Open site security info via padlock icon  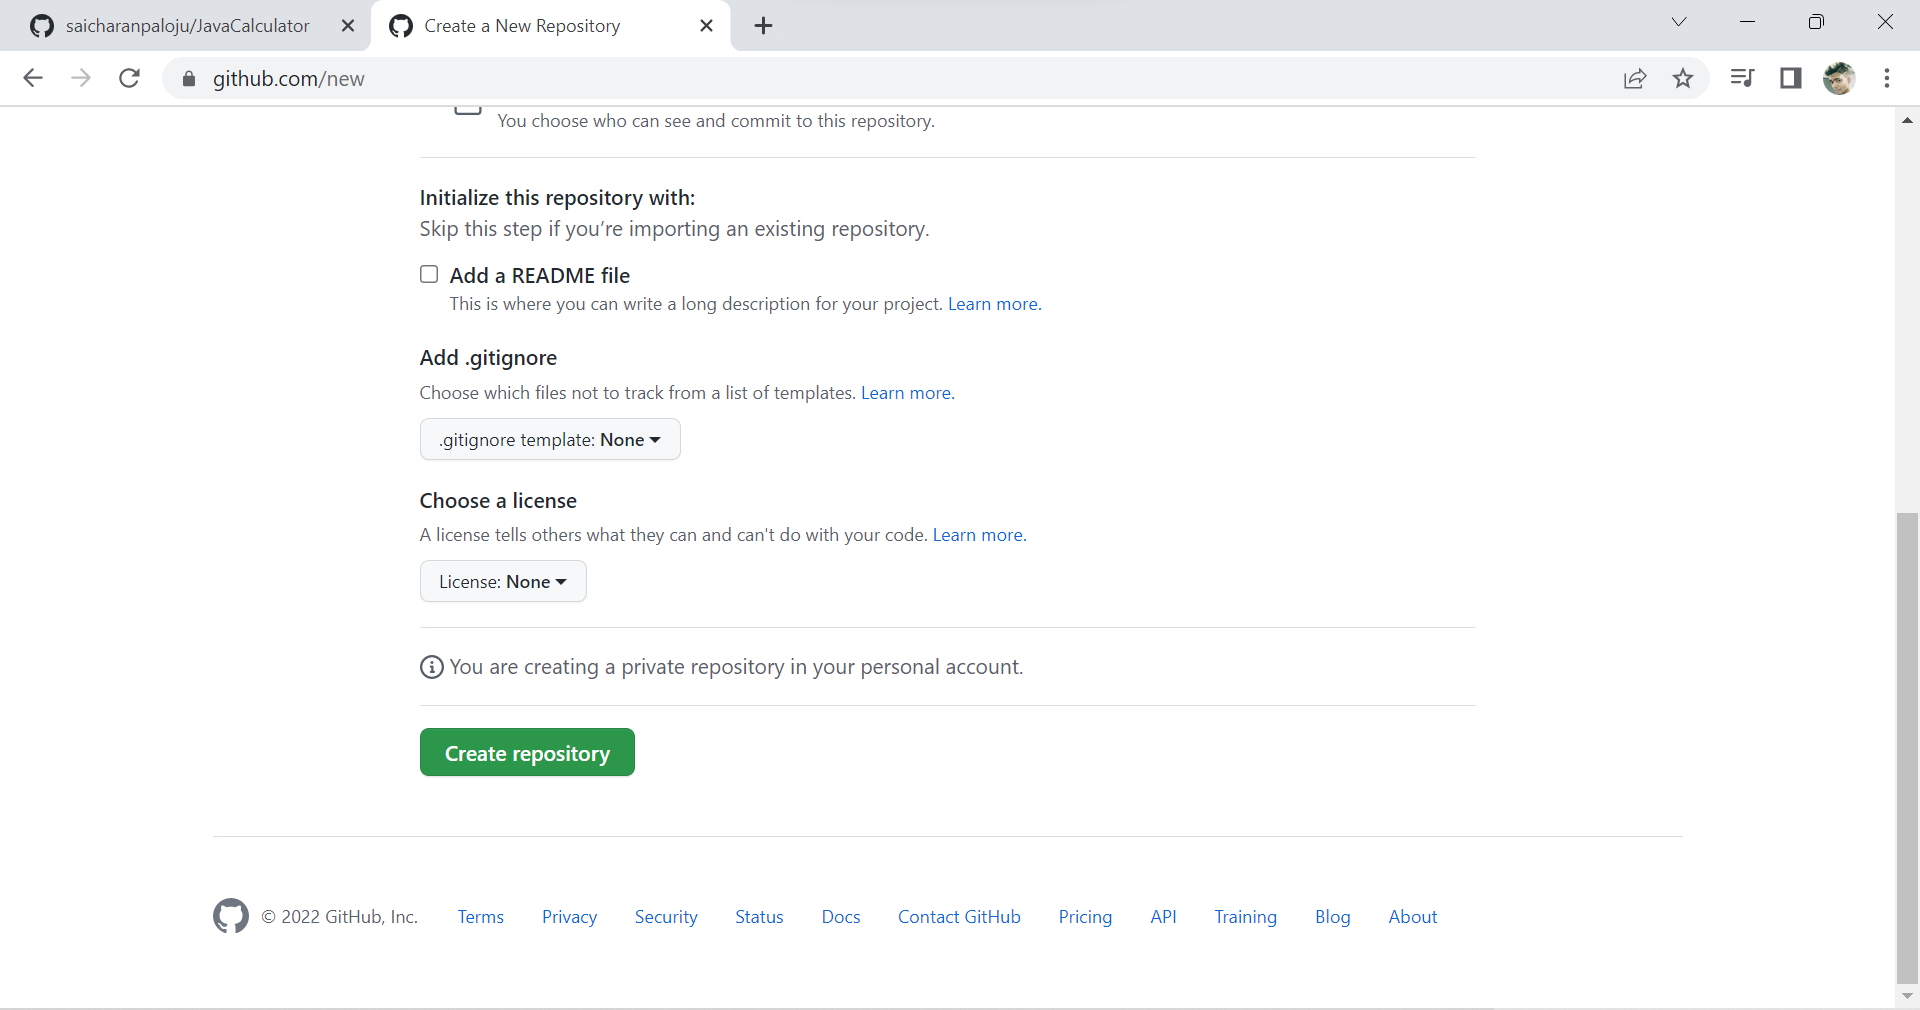click(x=188, y=79)
